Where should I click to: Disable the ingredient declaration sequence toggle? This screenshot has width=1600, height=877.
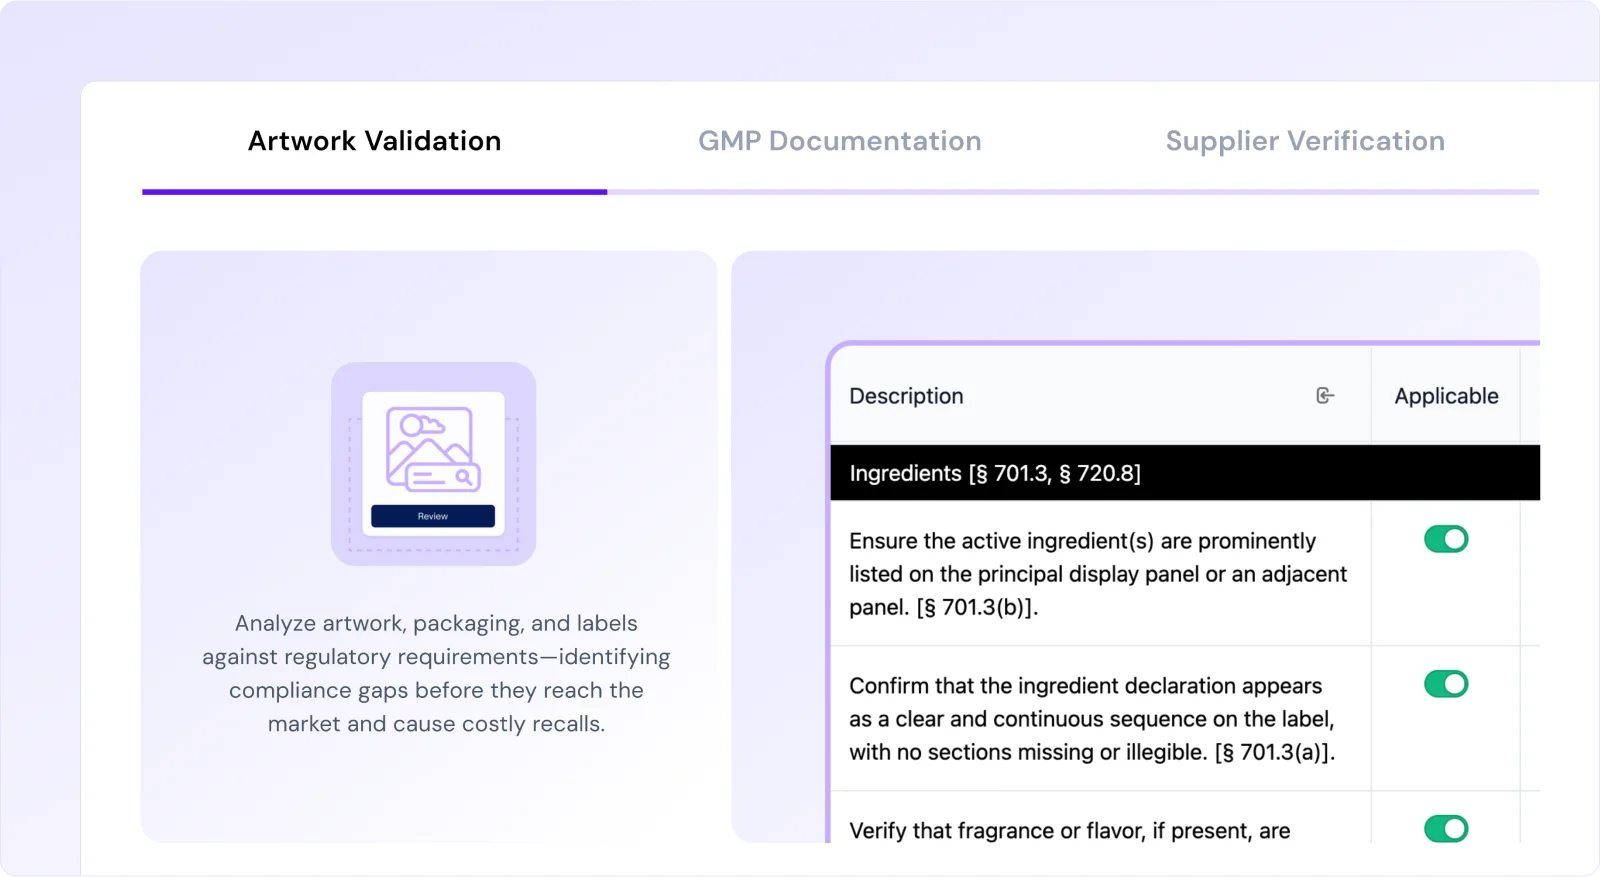coord(1446,684)
